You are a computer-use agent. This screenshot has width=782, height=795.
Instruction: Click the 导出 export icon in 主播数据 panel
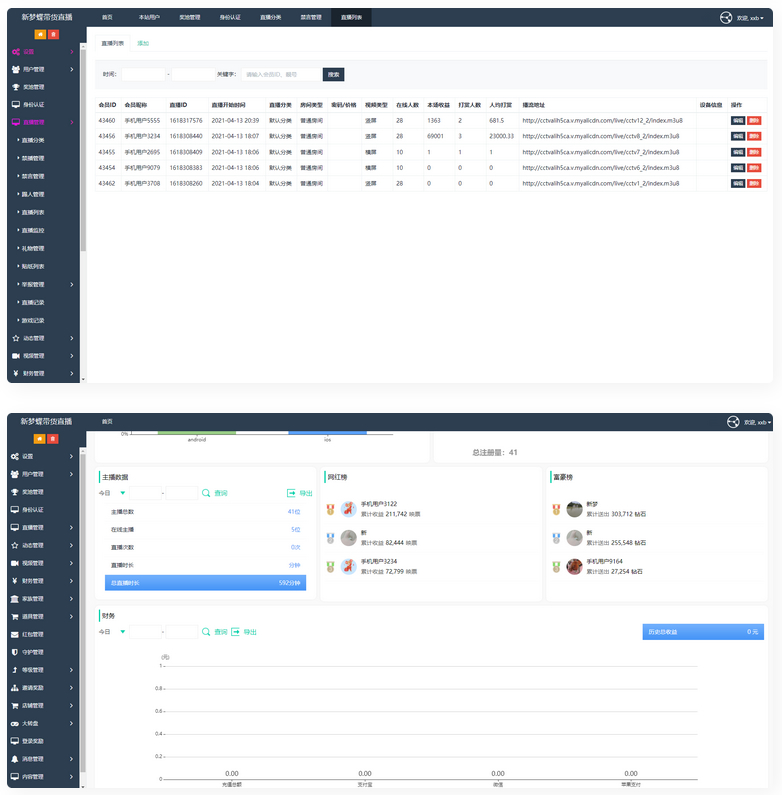[291, 493]
